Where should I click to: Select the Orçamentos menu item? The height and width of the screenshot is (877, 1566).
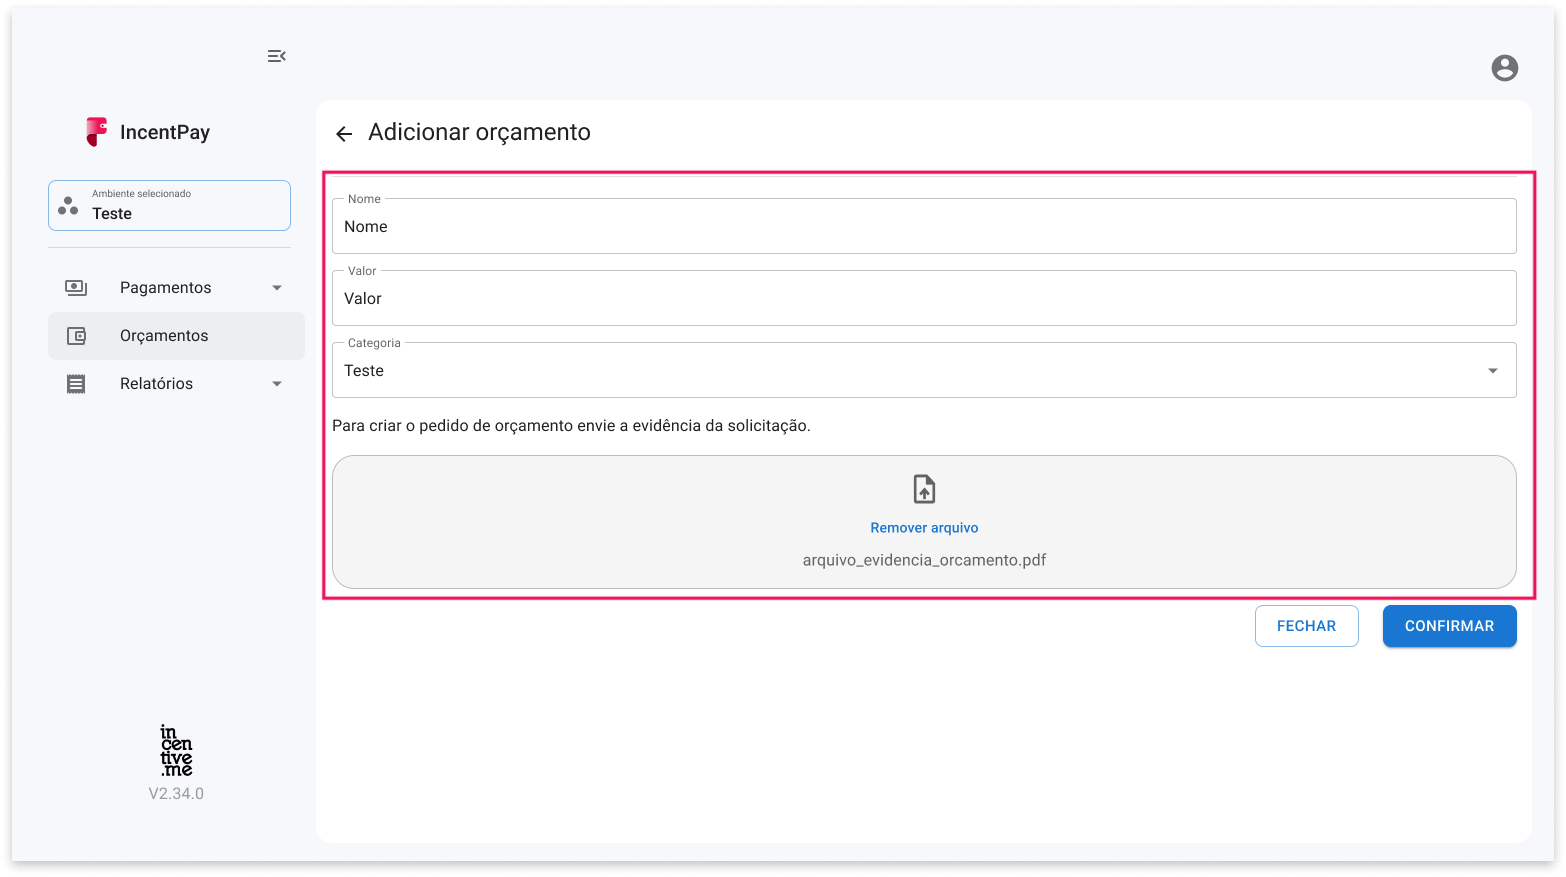pyautogui.click(x=176, y=336)
